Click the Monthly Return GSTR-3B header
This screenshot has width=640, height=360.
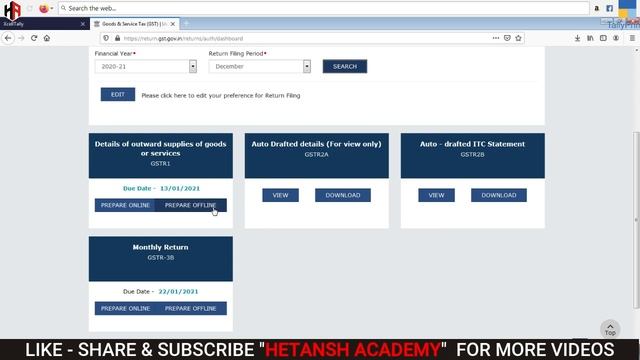coord(161,259)
